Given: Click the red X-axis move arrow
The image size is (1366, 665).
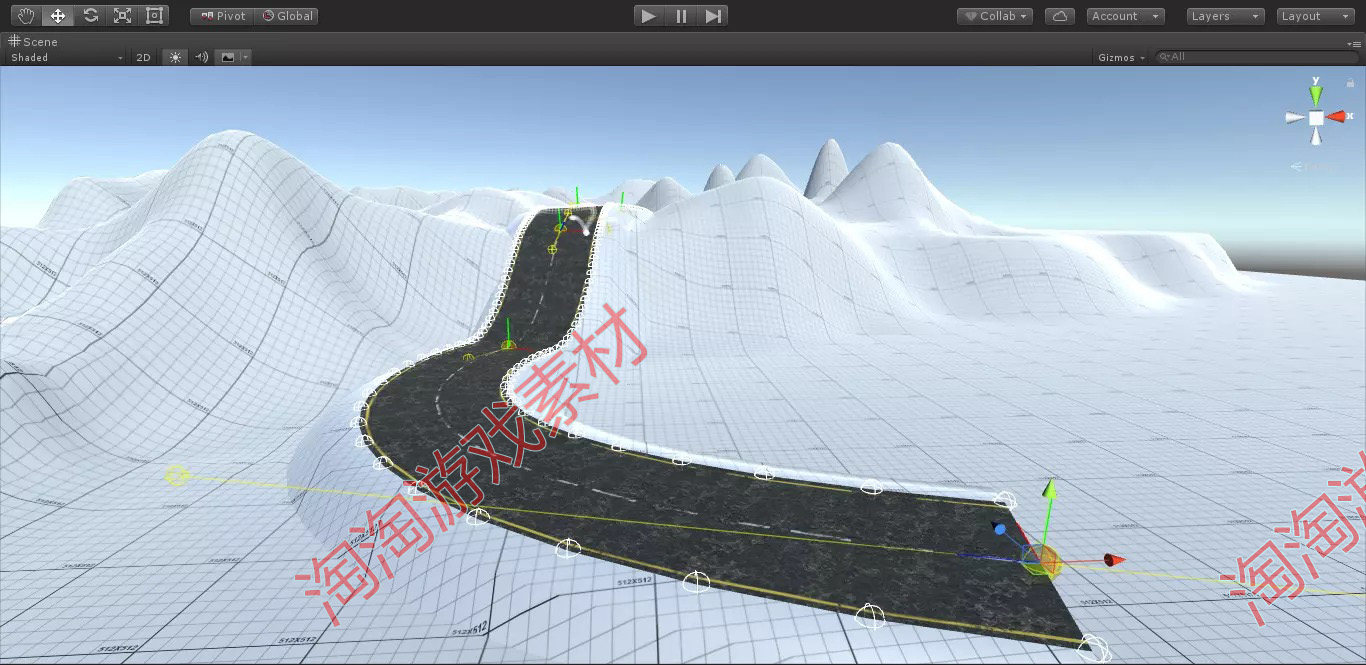Looking at the screenshot, I should pos(1114,559).
